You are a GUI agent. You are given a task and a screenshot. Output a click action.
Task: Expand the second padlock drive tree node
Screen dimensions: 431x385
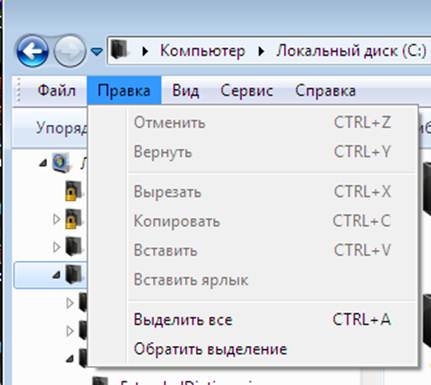pos(57,219)
